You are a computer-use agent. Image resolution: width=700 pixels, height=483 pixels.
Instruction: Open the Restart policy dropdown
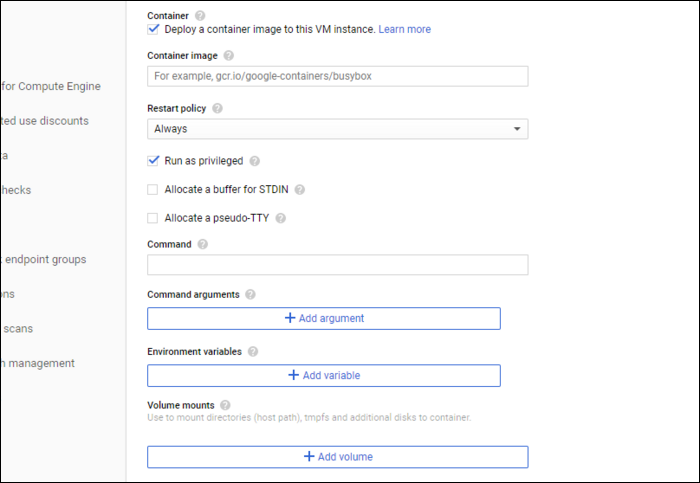tap(337, 129)
